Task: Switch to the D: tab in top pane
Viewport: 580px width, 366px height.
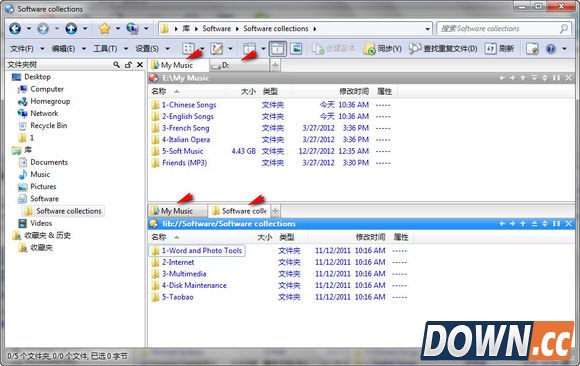Action: pyautogui.click(x=239, y=66)
